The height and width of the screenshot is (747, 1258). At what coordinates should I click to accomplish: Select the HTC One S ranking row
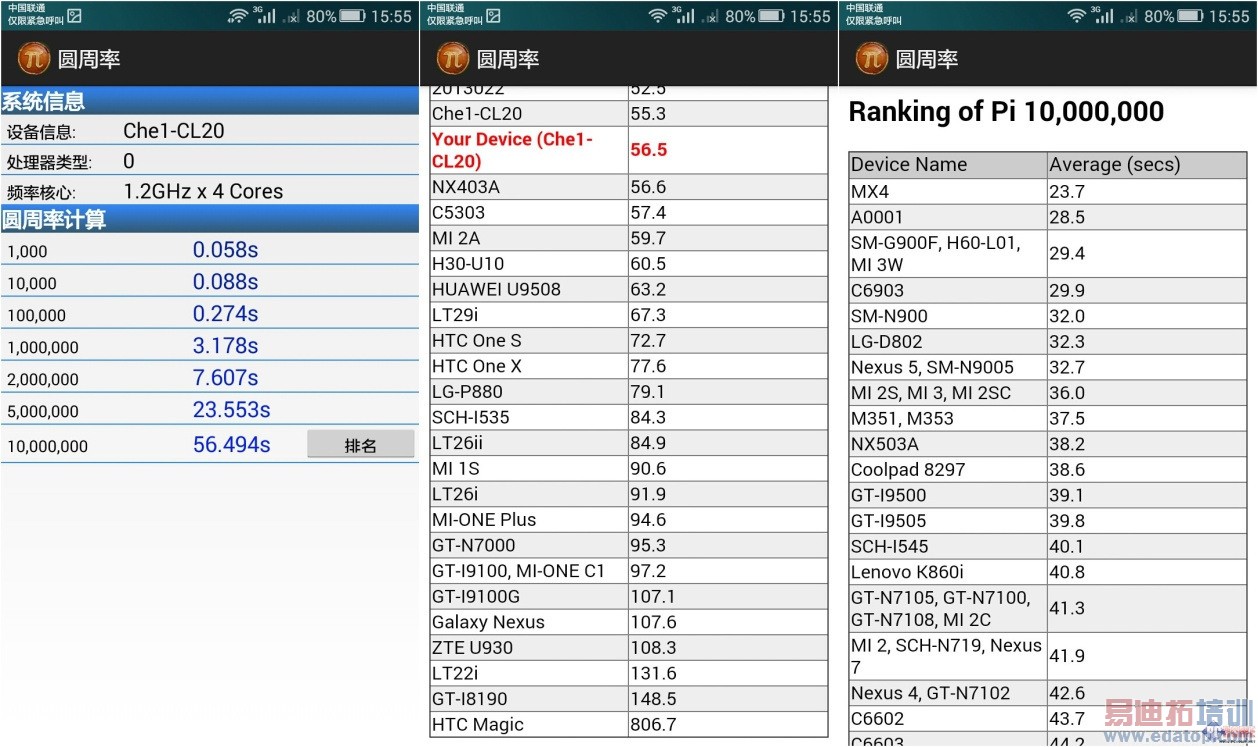pos(629,340)
